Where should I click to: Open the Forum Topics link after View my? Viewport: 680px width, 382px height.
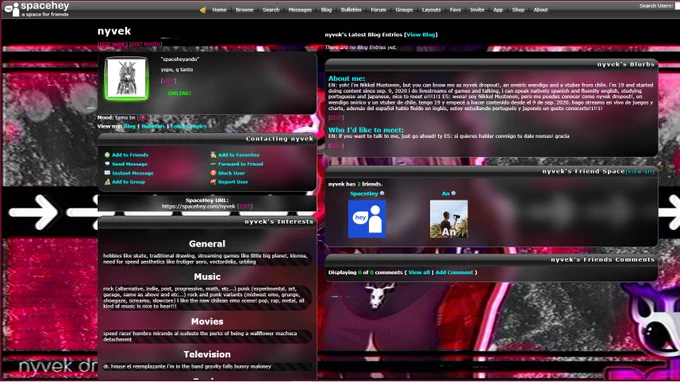pos(188,126)
